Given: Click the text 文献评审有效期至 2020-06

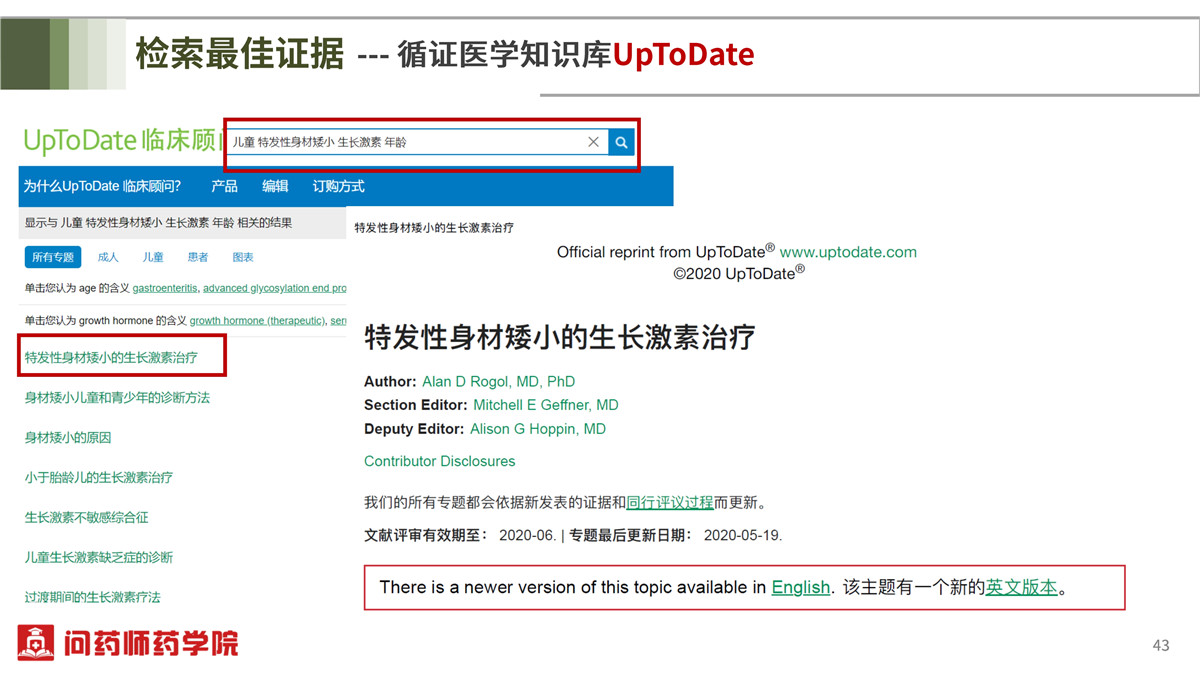Looking at the screenshot, I should (460, 535).
